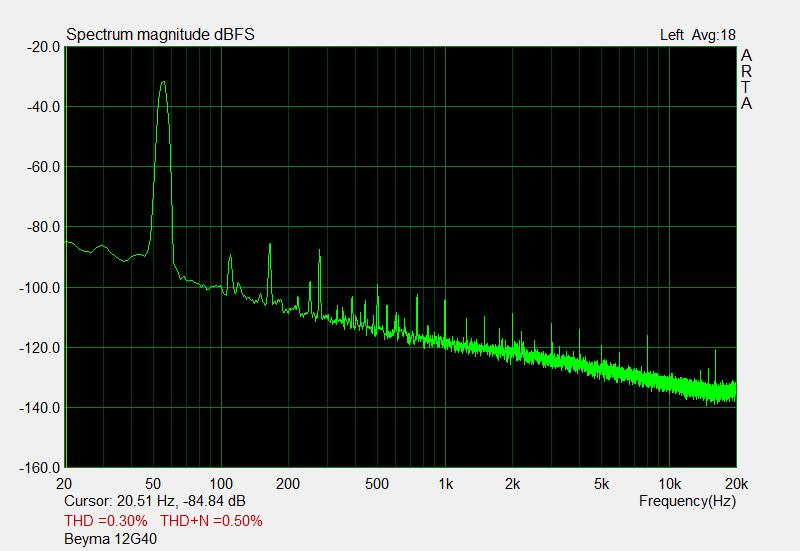Image resolution: width=800 pixels, height=551 pixels.
Task: Click the THD =0.30% readout
Action: [x=106, y=521]
